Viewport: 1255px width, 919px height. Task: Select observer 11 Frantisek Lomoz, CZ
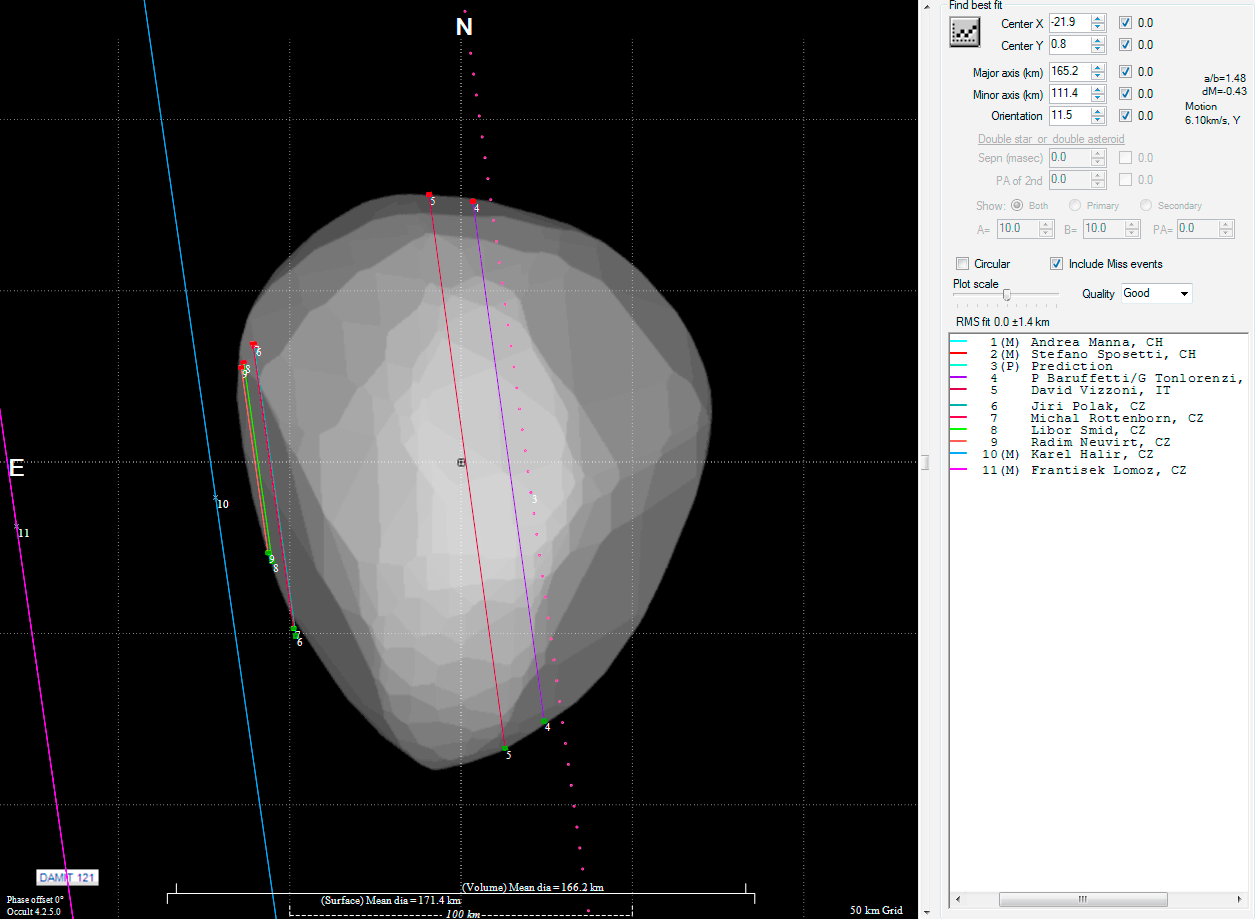1097,470
